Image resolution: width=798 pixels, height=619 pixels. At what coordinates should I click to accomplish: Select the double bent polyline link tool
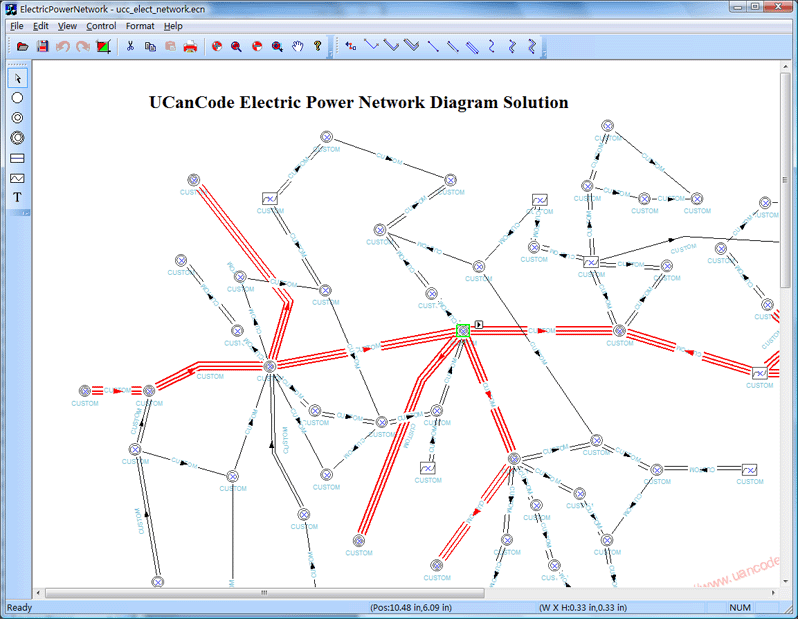(391, 47)
